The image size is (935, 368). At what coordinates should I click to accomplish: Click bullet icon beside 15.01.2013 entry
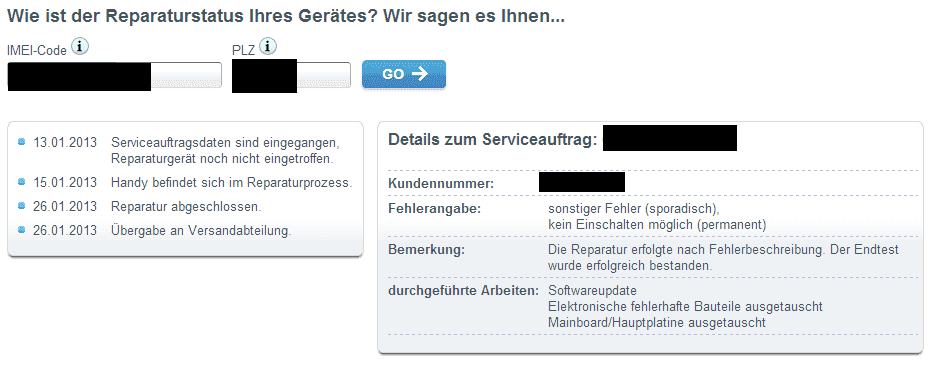pos(22,181)
